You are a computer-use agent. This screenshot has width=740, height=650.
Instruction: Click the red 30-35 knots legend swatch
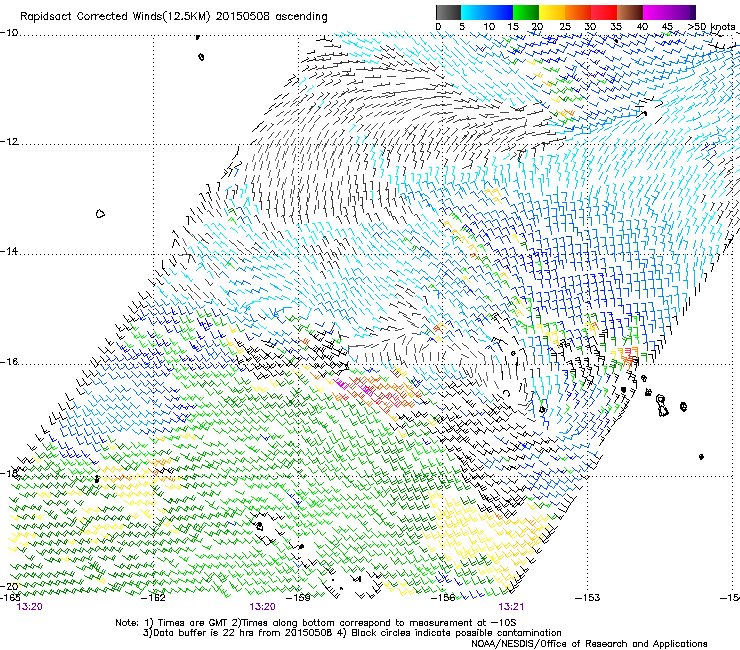pyautogui.click(x=604, y=12)
